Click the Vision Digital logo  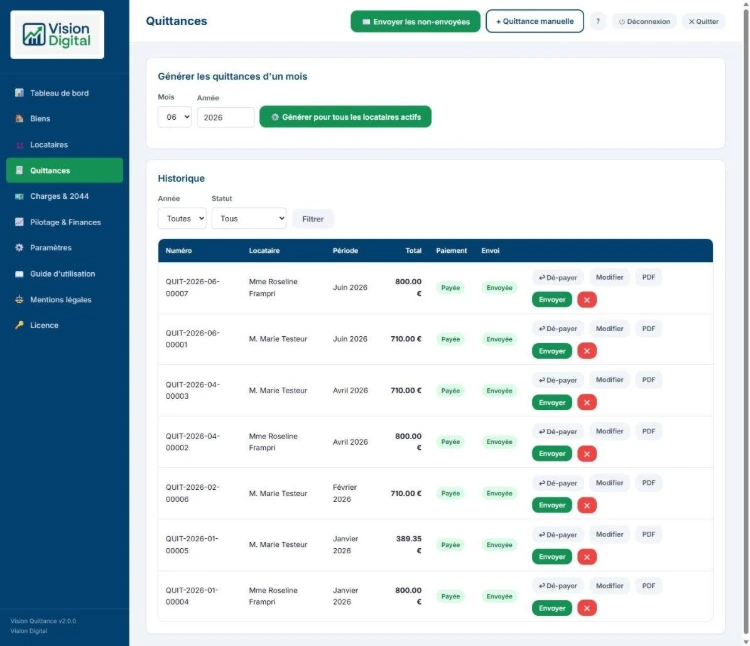57,35
